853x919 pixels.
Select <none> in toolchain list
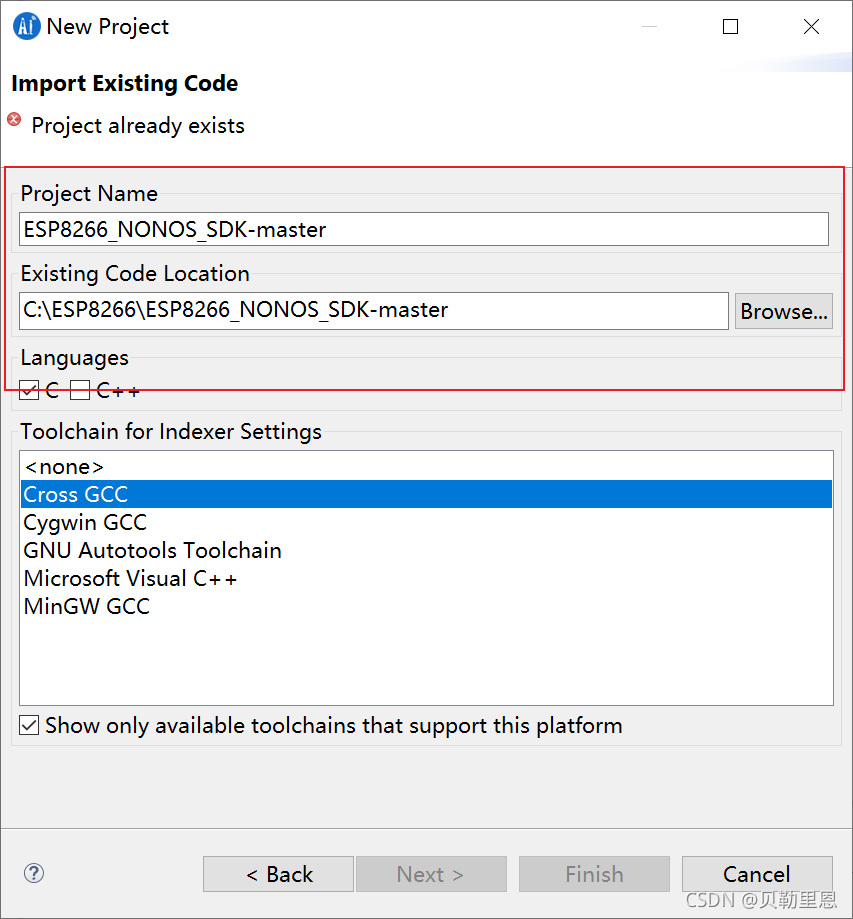click(426, 467)
